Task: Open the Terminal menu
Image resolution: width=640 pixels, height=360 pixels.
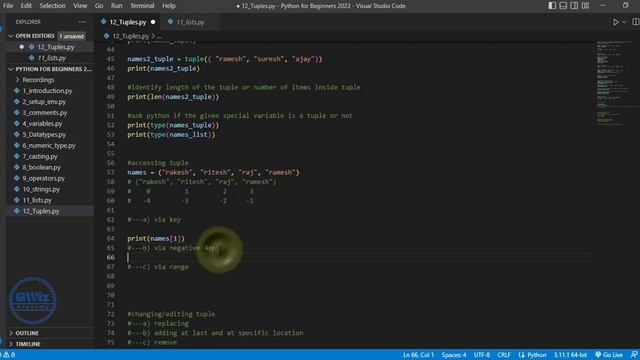Action: pos(142,6)
